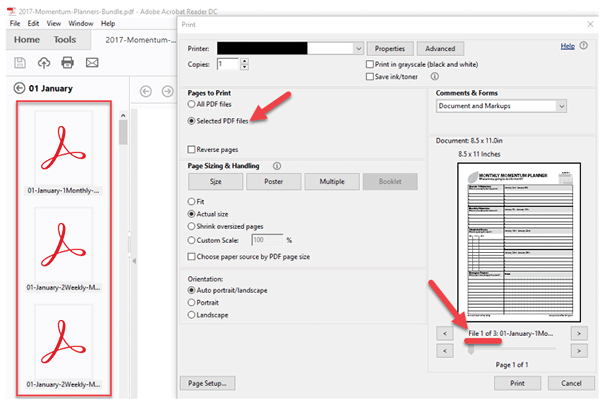Click the Copies input field

[x=228, y=64]
